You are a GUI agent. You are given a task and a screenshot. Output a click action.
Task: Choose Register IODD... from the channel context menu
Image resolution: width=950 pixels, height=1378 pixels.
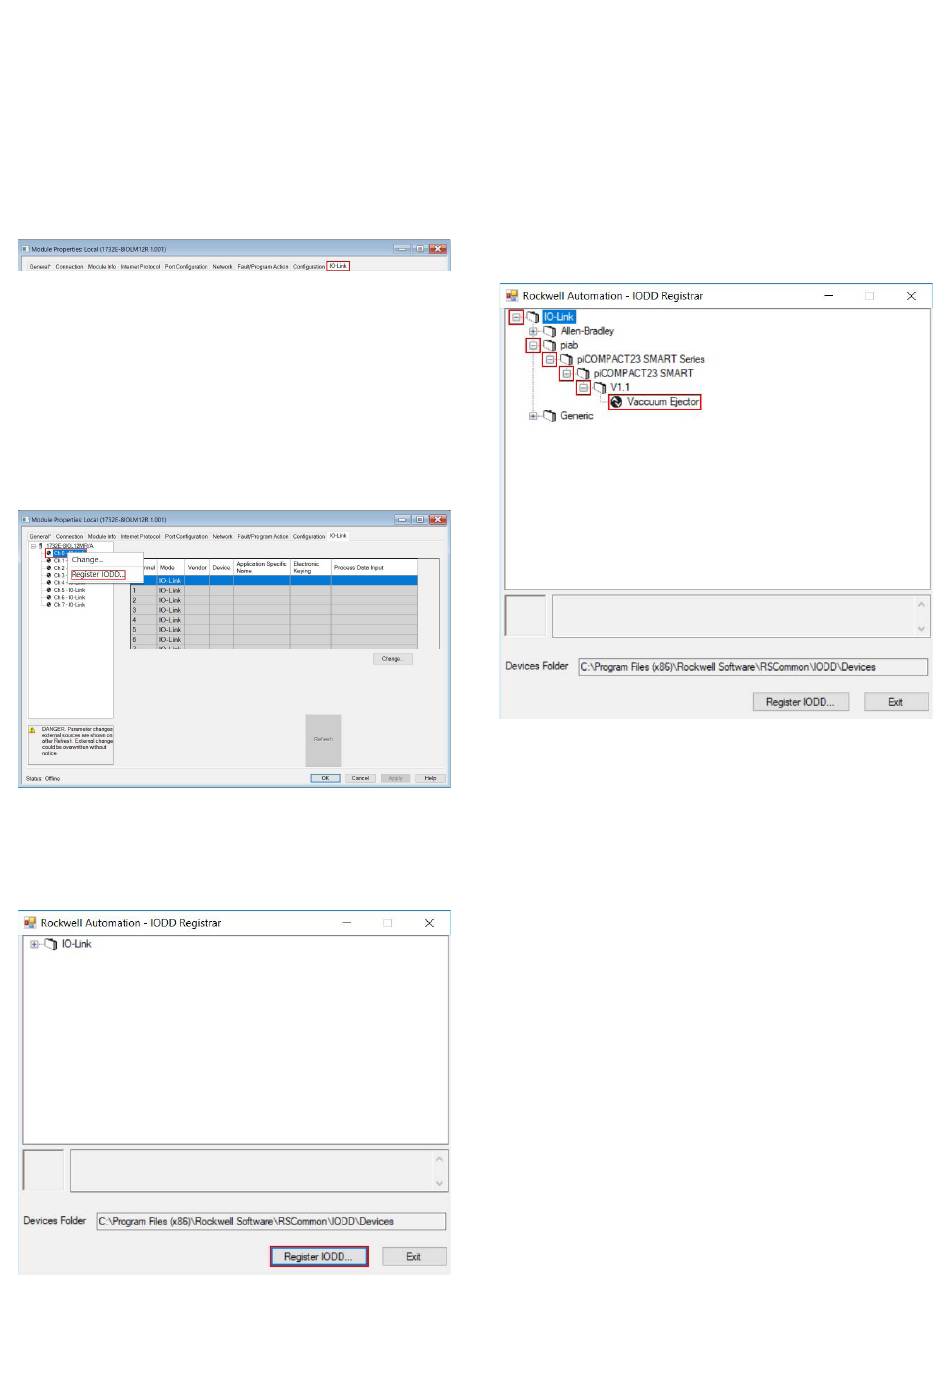[98, 575]
